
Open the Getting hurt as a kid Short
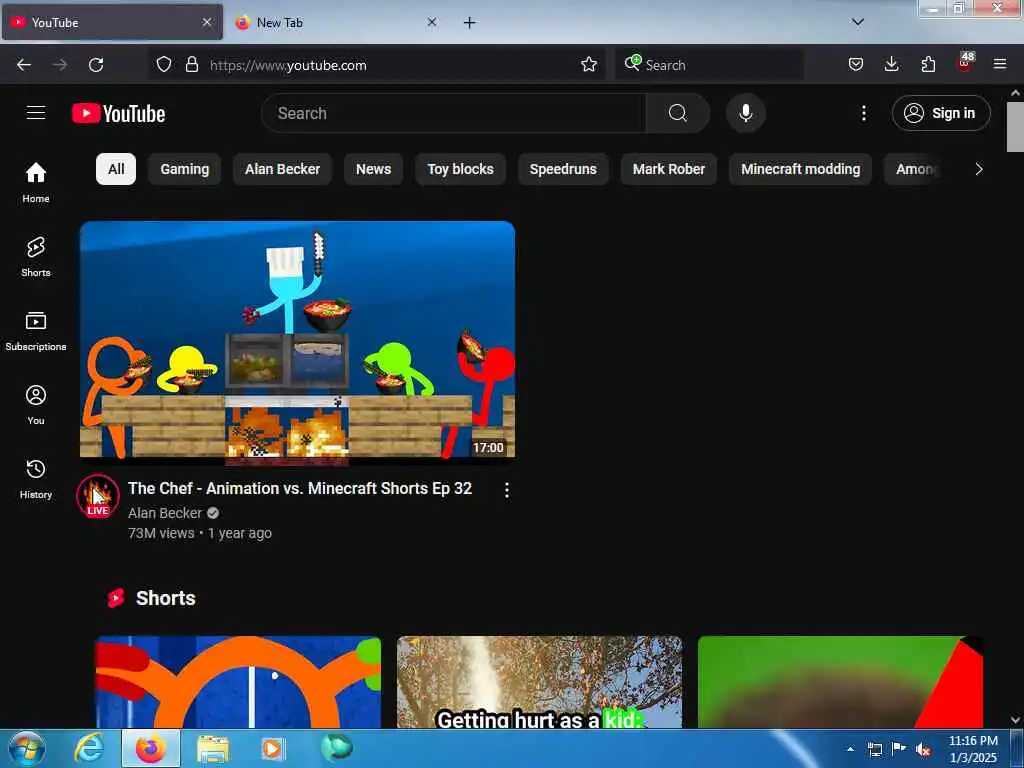(x=539, y=682)
